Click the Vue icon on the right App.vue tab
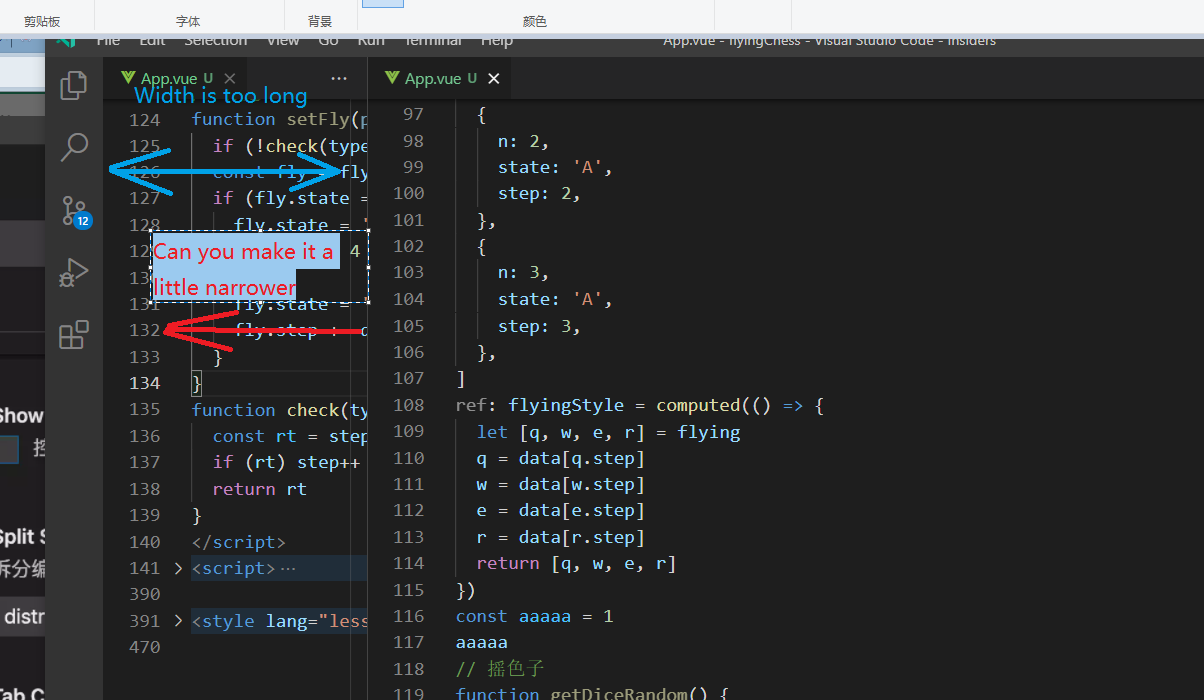Image resolution: width=1204 pixels, height=700 pixels. coord(391,77)
